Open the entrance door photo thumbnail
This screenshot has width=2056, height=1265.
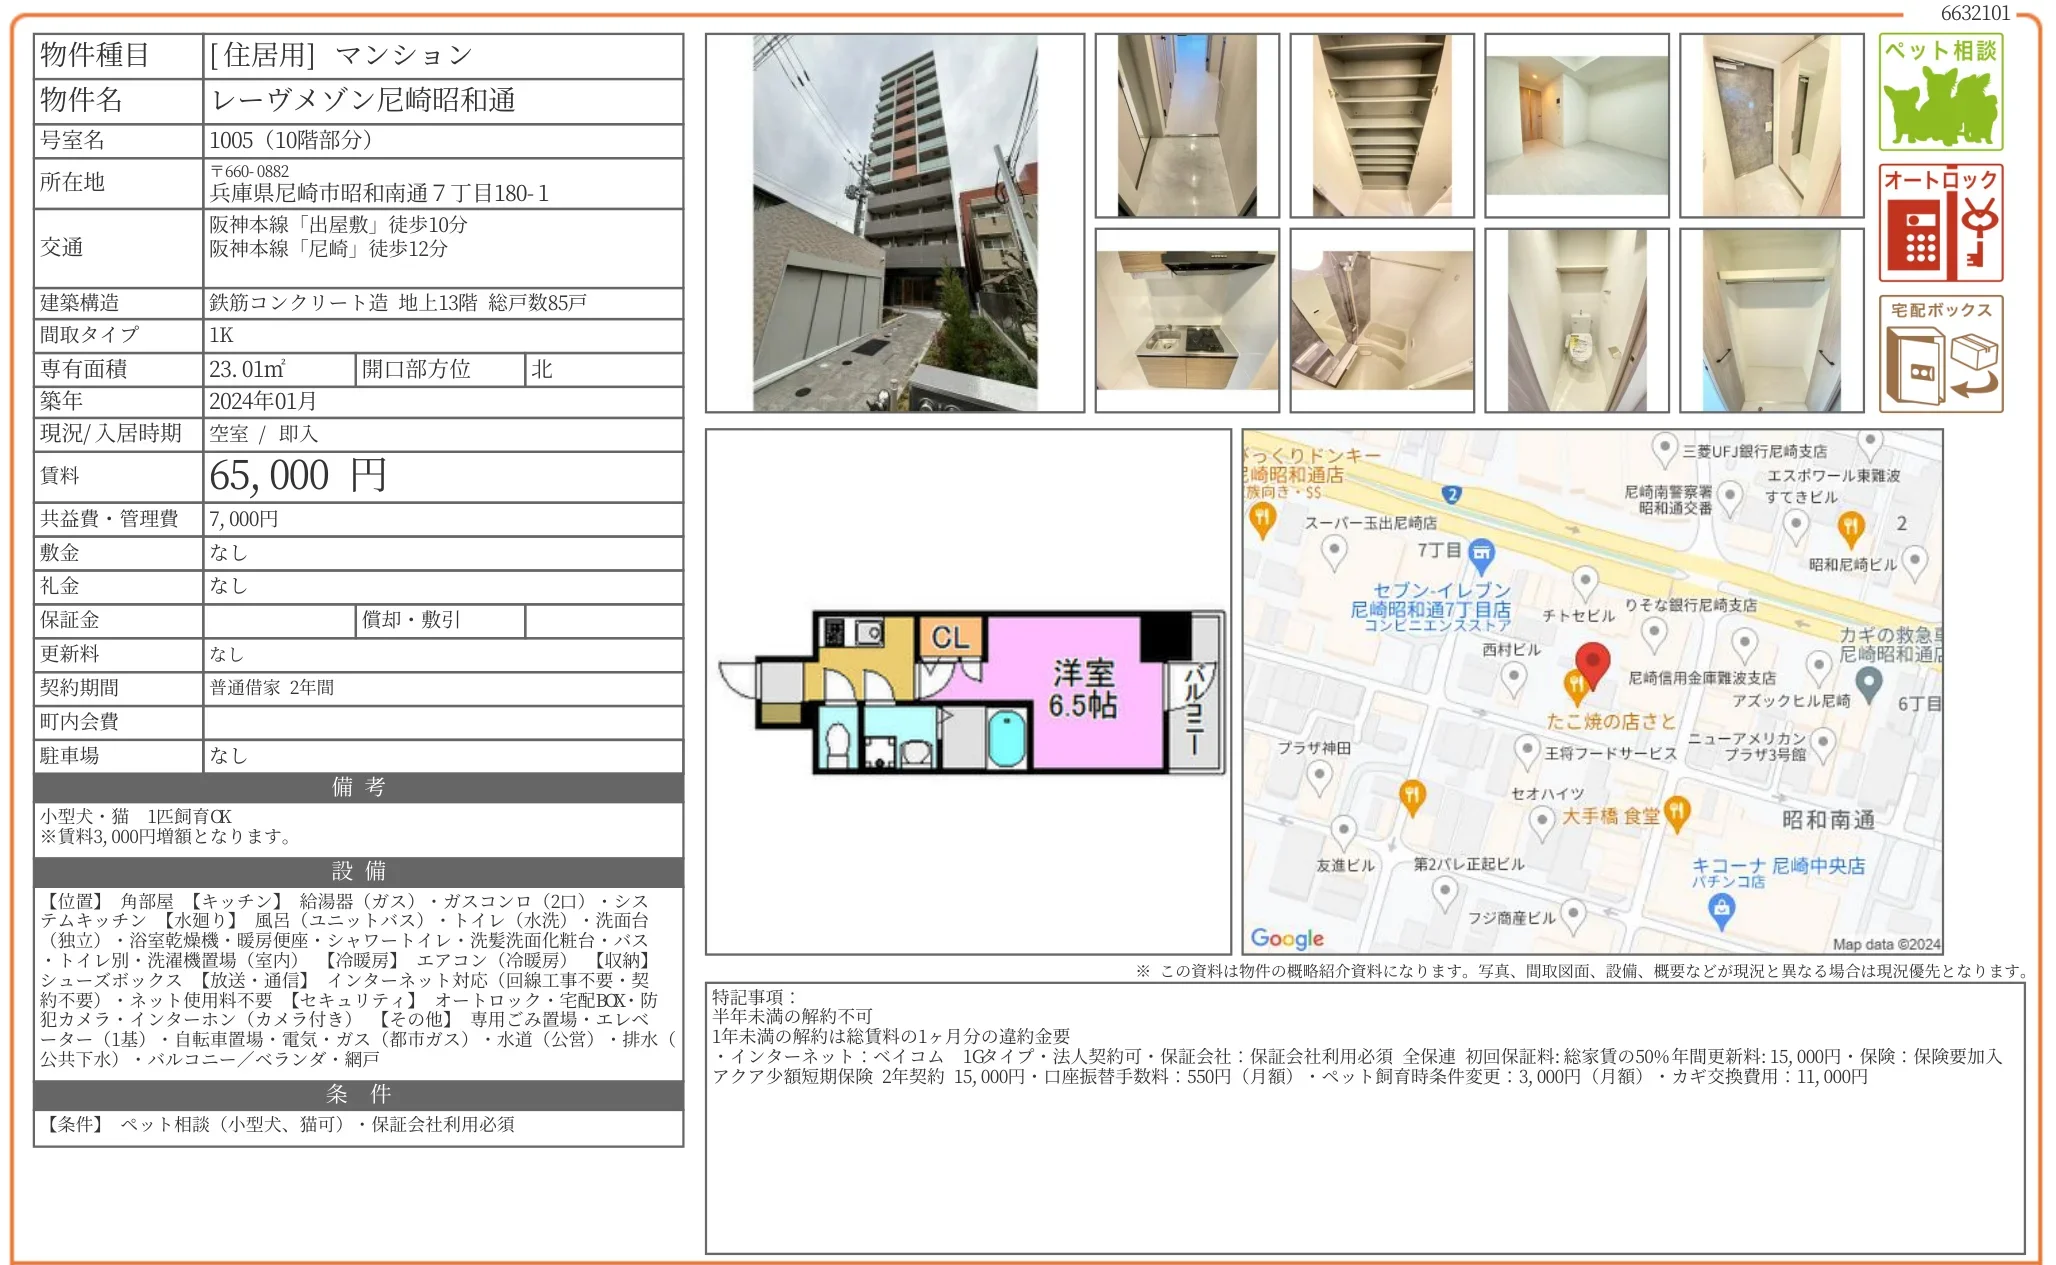(1771, 126)
